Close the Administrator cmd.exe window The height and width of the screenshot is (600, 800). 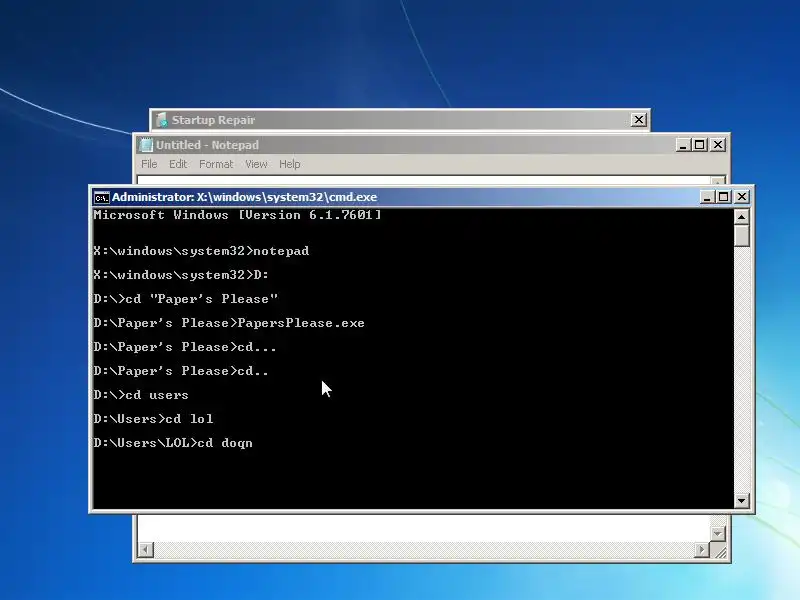pyautogui.click(x=742, y=197)
